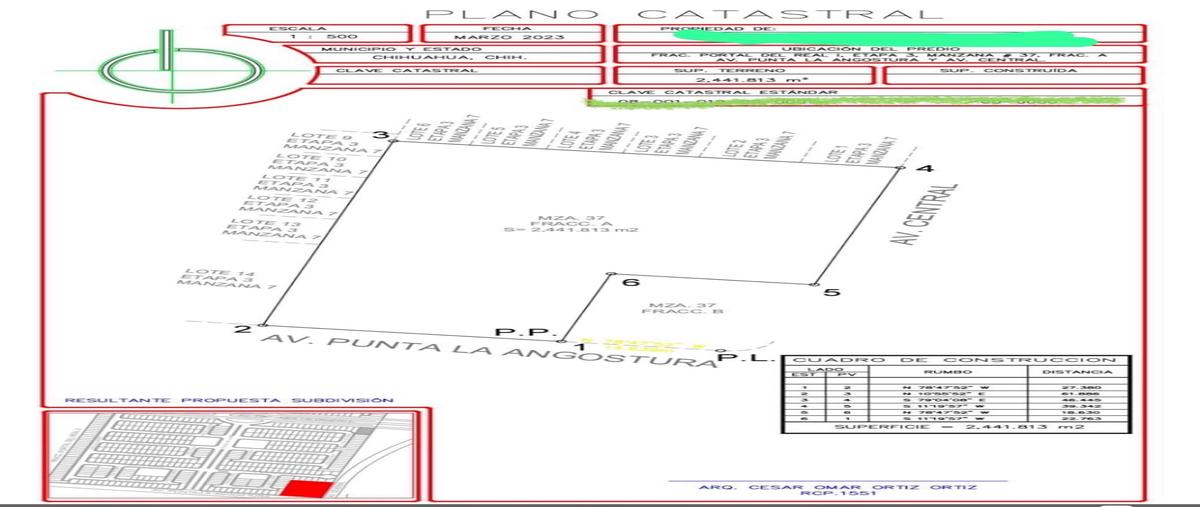The width and height of the screenshot is (1200, 507).
Task: Click the LOTE 14 ETAPA 3 label
Action: tap(227, 279)
